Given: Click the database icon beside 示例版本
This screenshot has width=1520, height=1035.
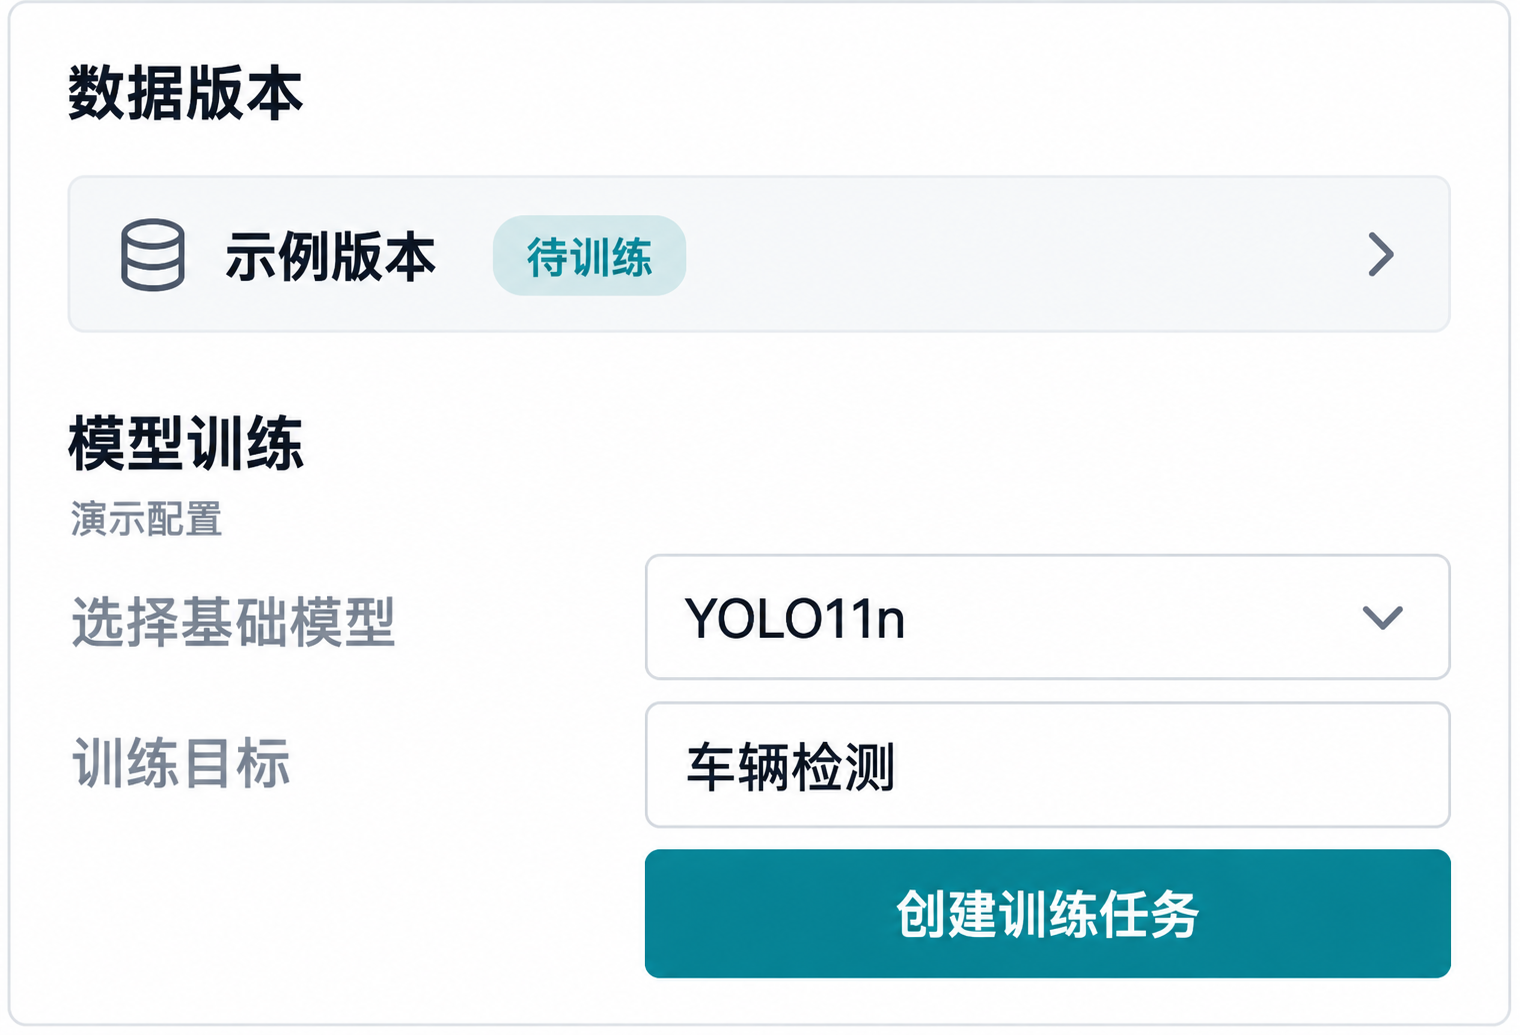Looking at the screenshot, I should (x=153, y=255).
